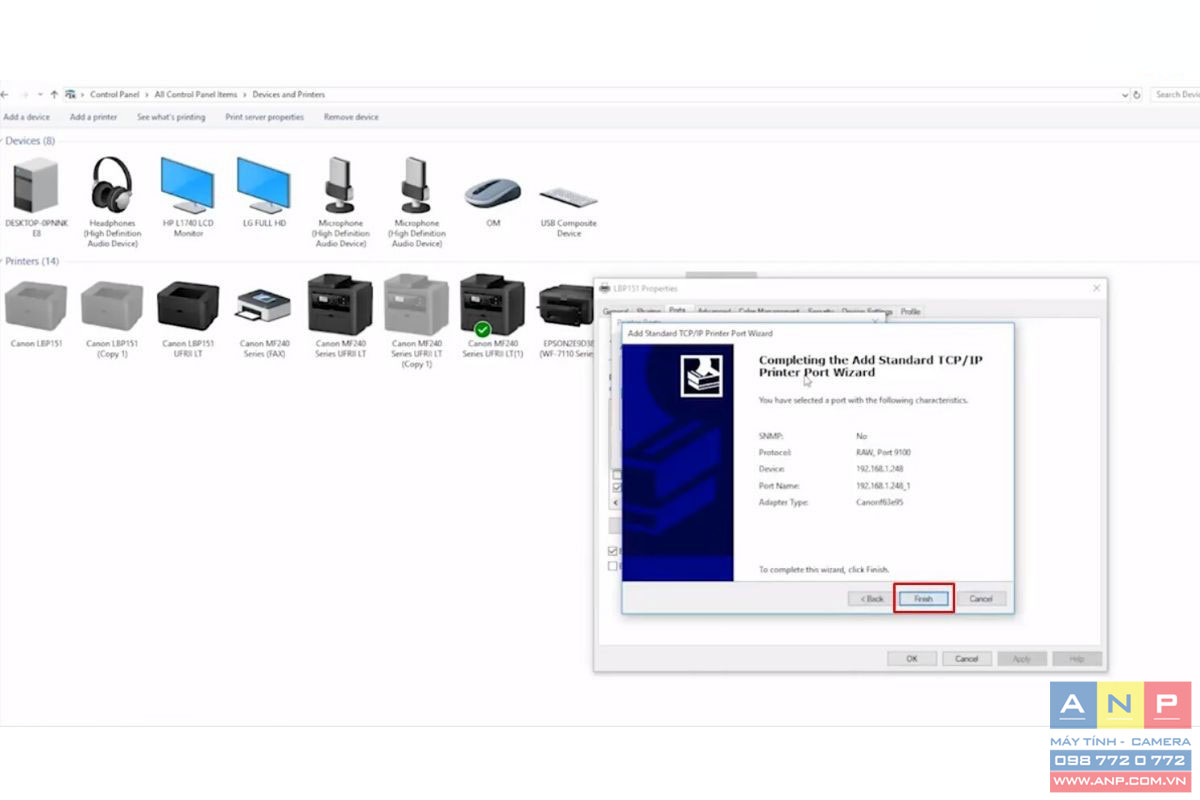Image resolution: width=1200 pixels, height=800 pixels.
Task: Switch to the Profile tab in LBP151 Properties
Action: click(910, 312)
